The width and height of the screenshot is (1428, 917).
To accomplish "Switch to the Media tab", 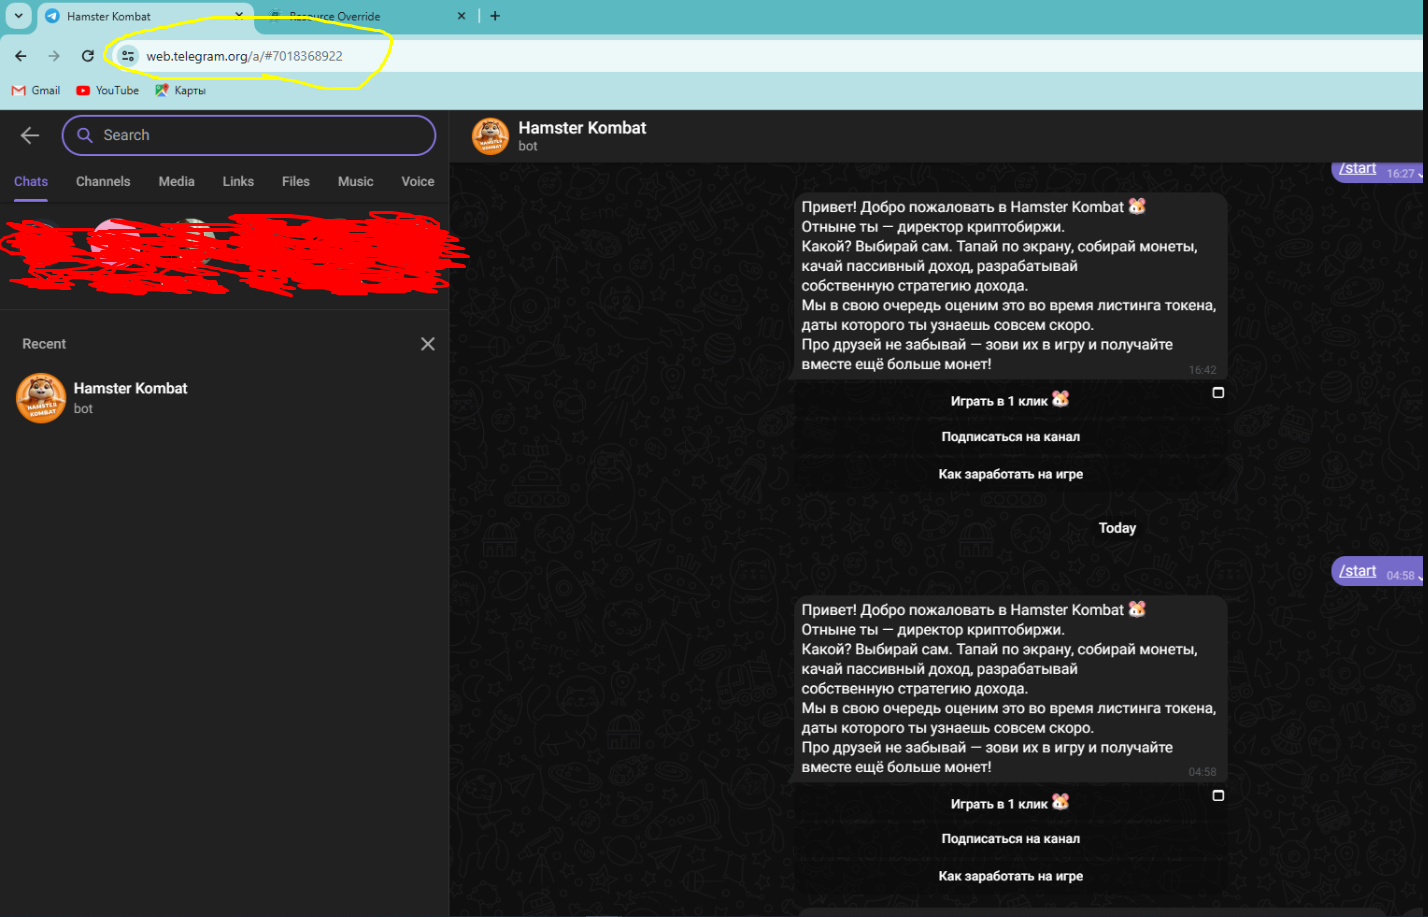I will coord(176,181).
